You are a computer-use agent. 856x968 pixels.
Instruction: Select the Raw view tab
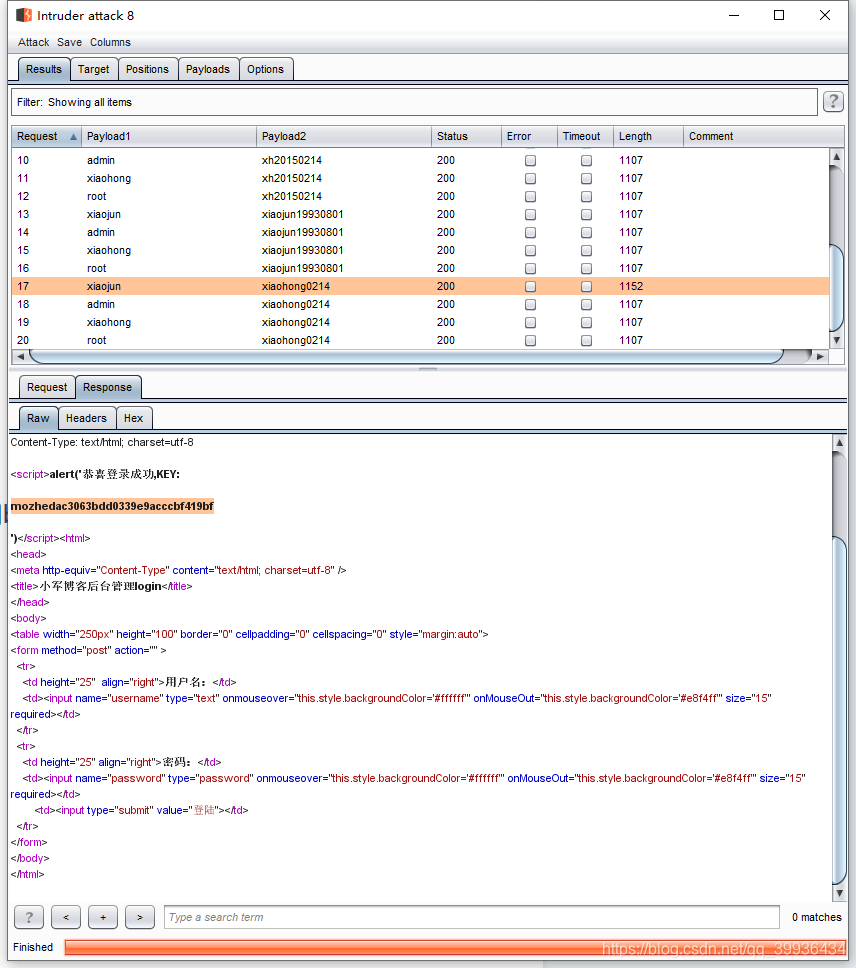coord(38,418)
